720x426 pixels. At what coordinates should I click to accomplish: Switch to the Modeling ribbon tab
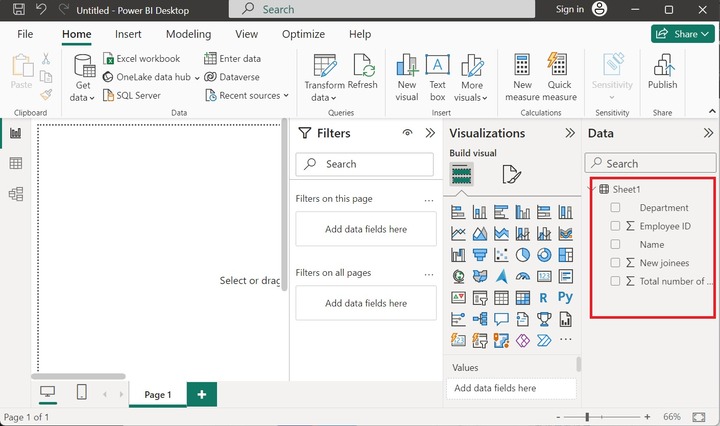(188, 34)
